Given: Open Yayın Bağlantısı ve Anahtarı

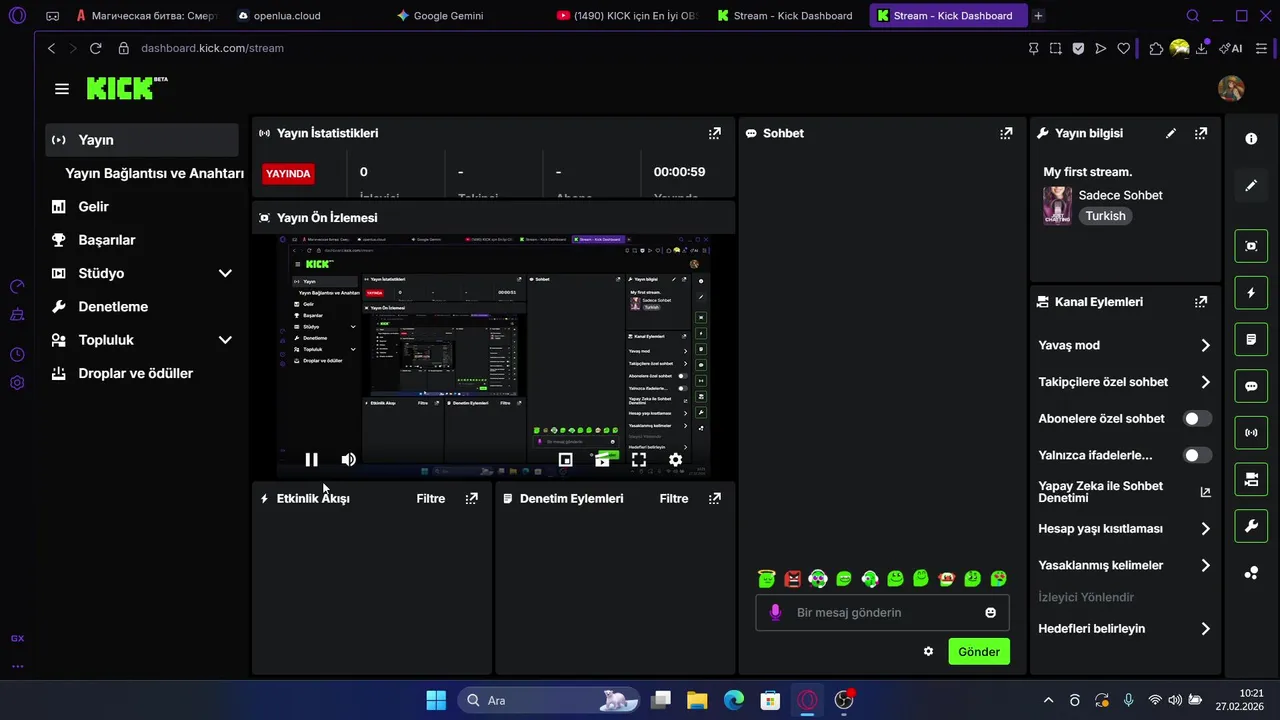Looking at the screenshot, I should coord(154,173).
